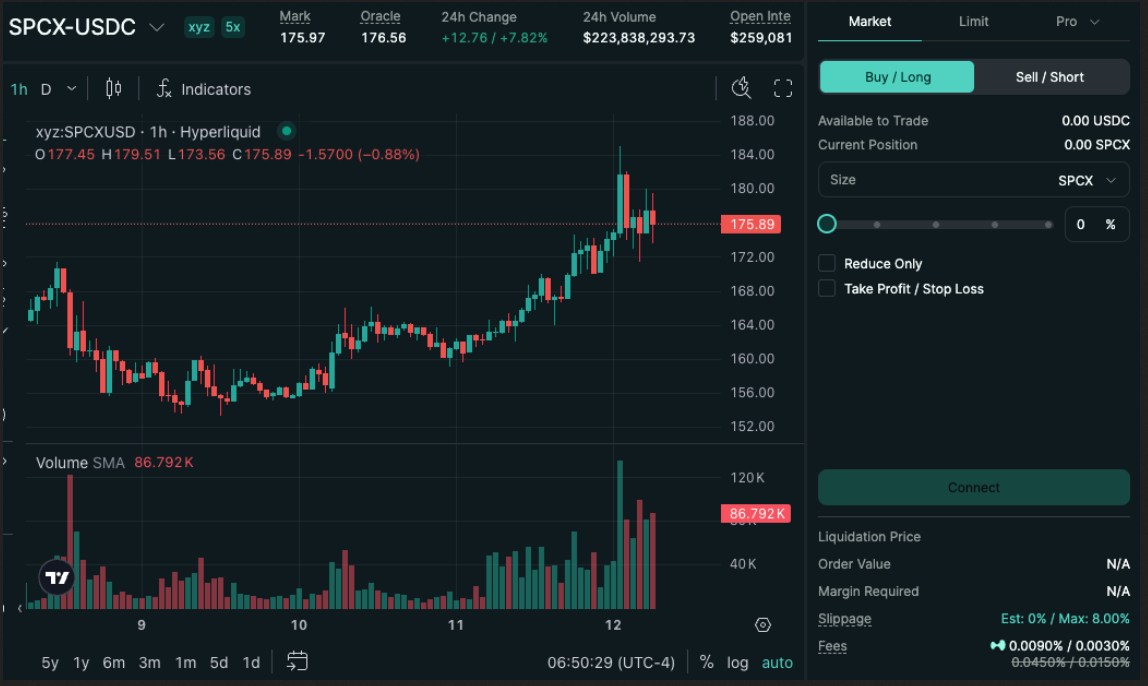Screen dimensions: 1148x686
Task: Set chart range to 6m
Action: click(113, 663)
